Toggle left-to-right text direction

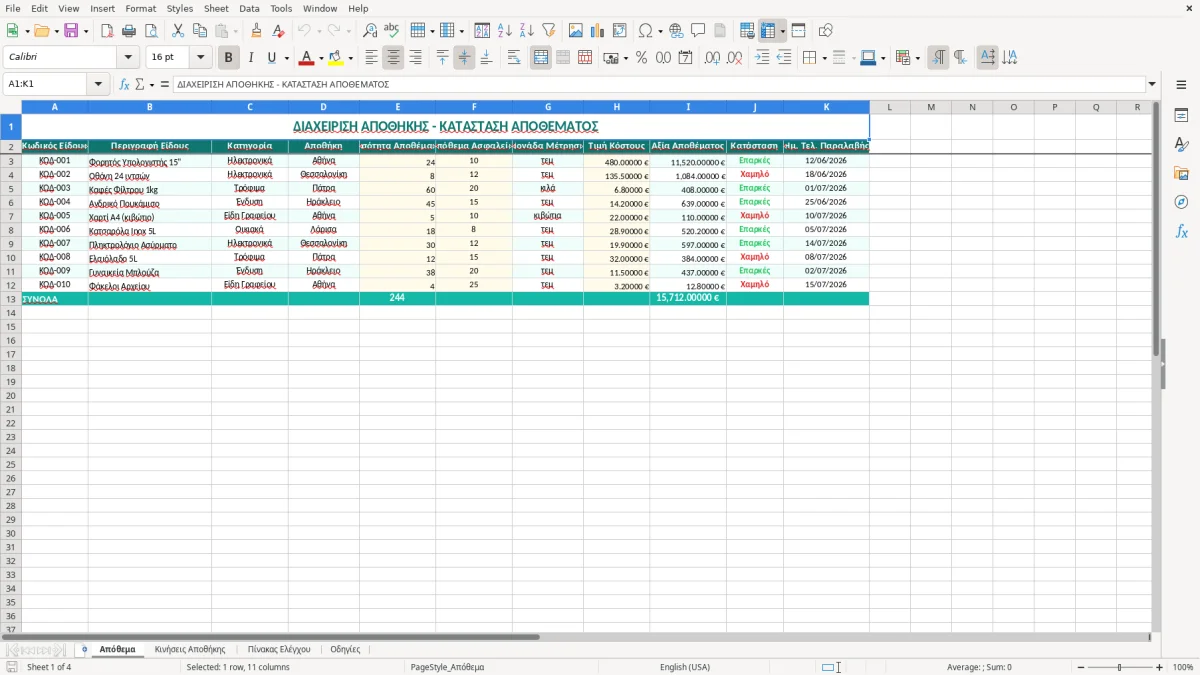click(938, 58)
